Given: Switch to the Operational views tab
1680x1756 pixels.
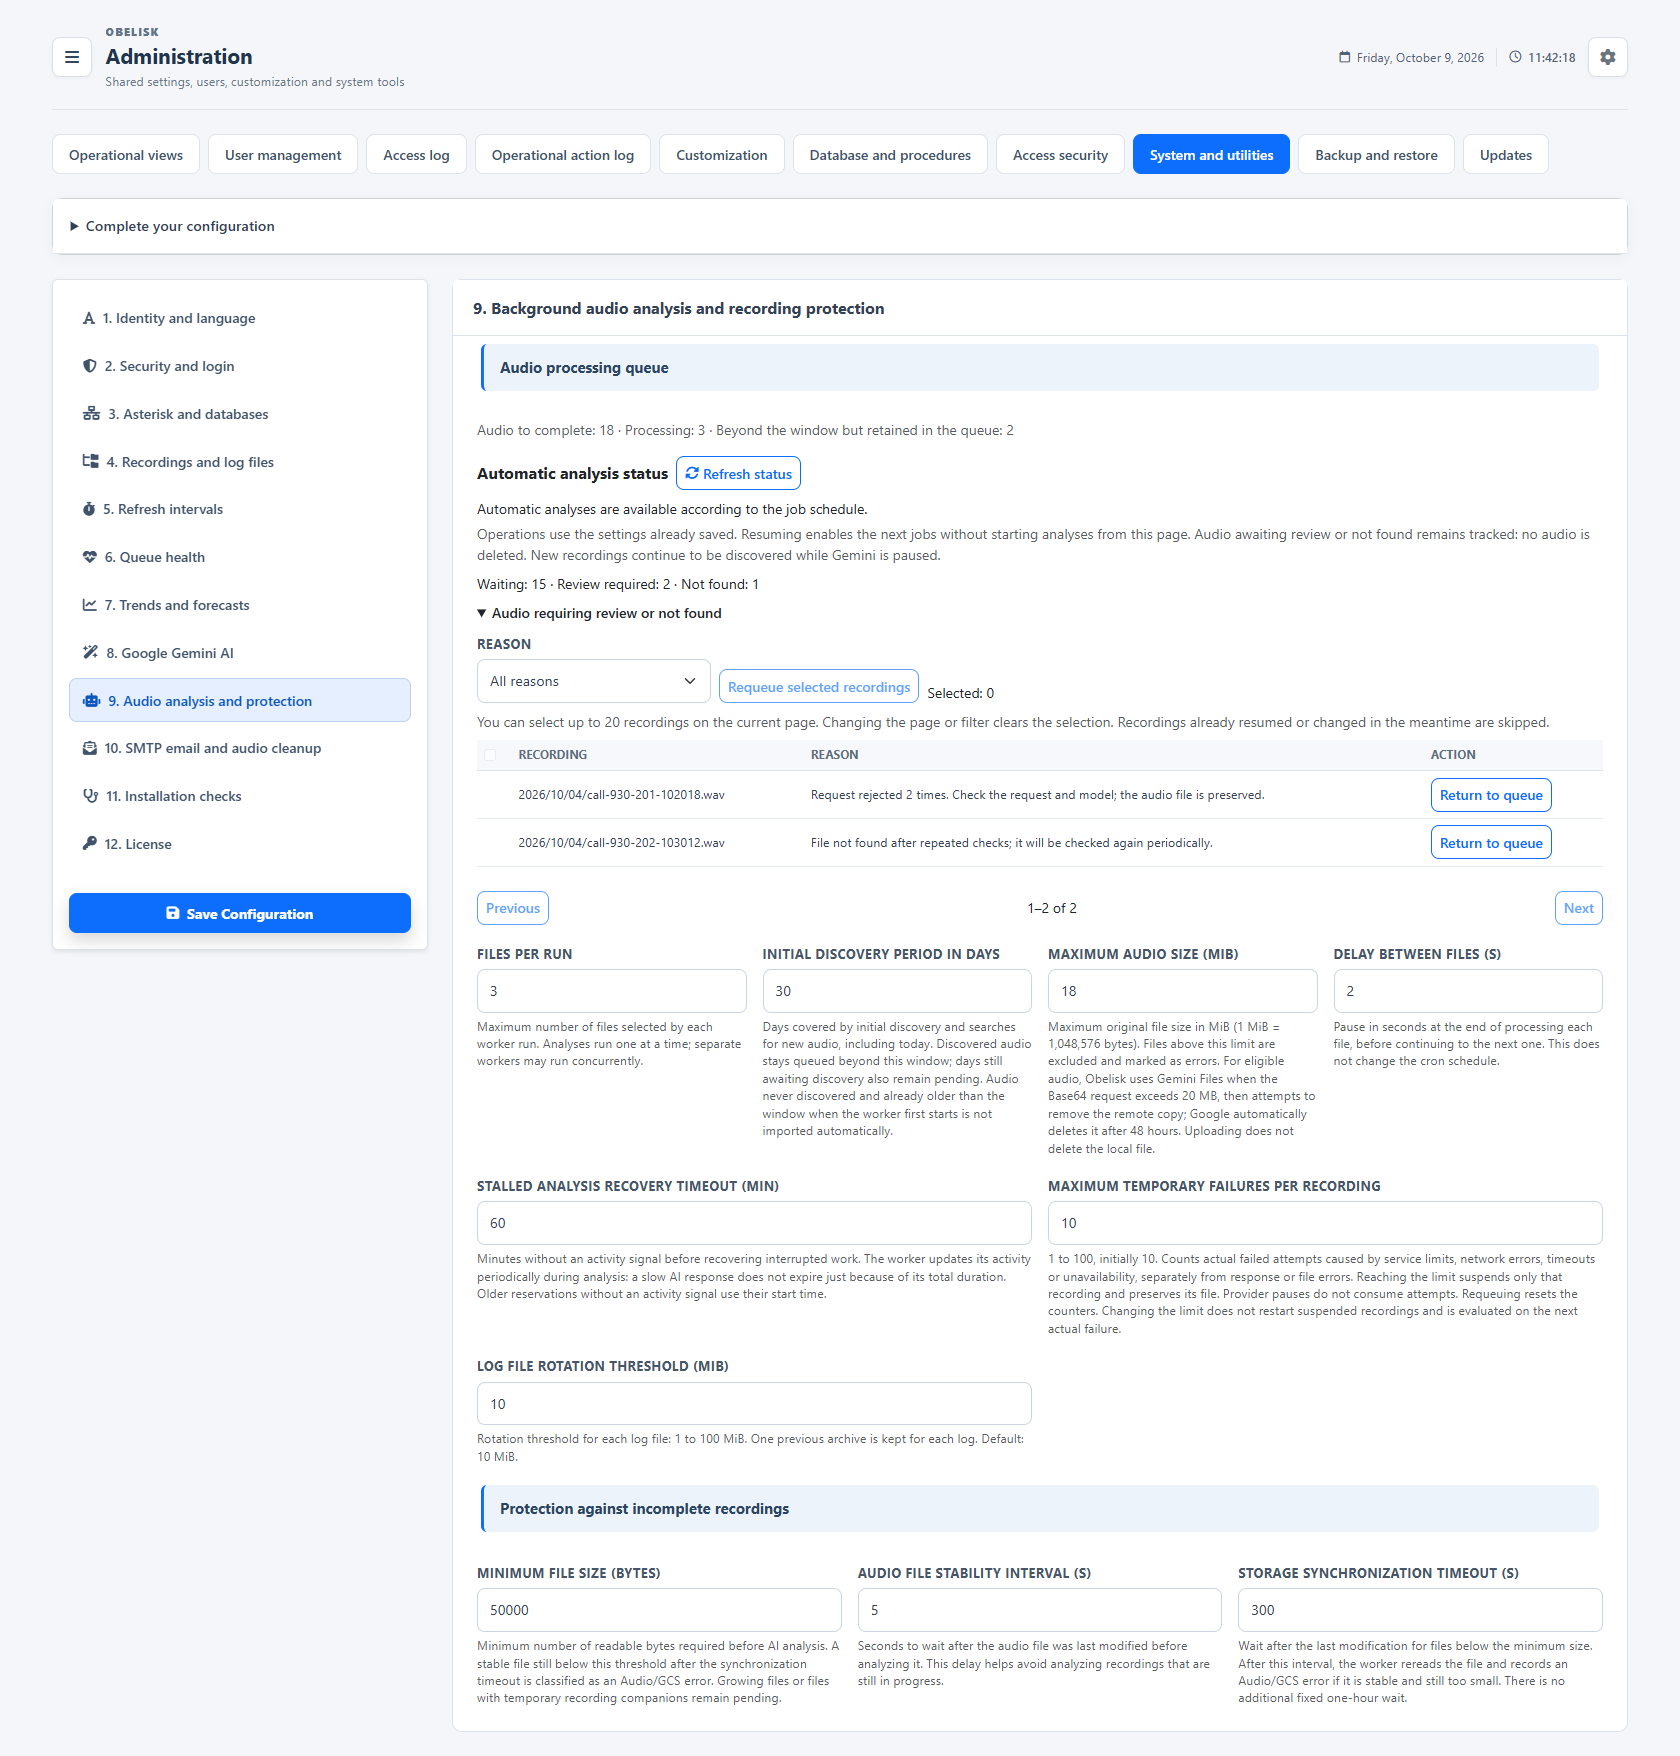Looking at the screenshot, I should point(126,155).
